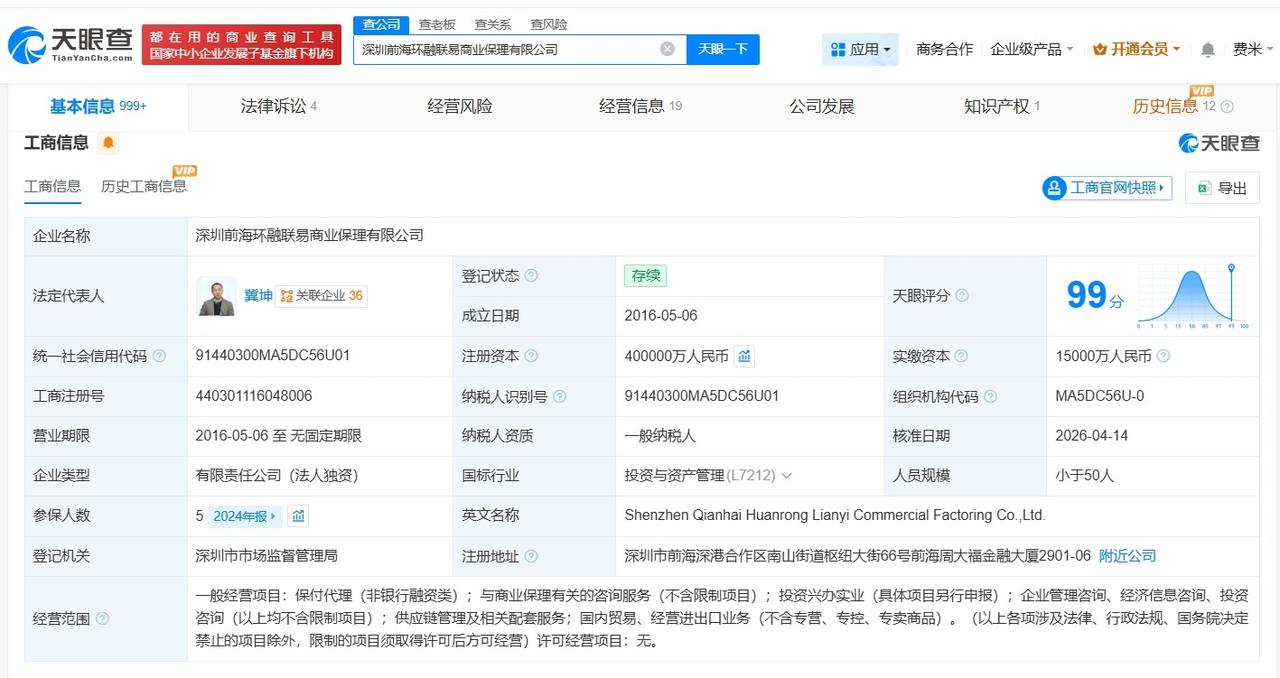Click the help icon next to 统一社会信用代码
Screen dimensions: 1280x678
[x=159, y=356]
